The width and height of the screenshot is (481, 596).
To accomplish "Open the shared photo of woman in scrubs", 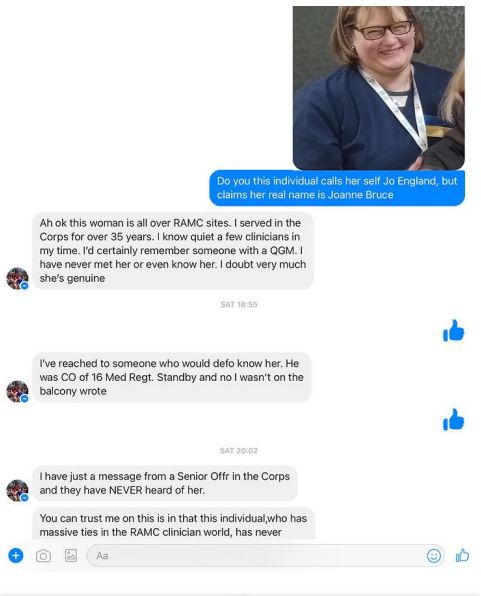I will (379, 88).
